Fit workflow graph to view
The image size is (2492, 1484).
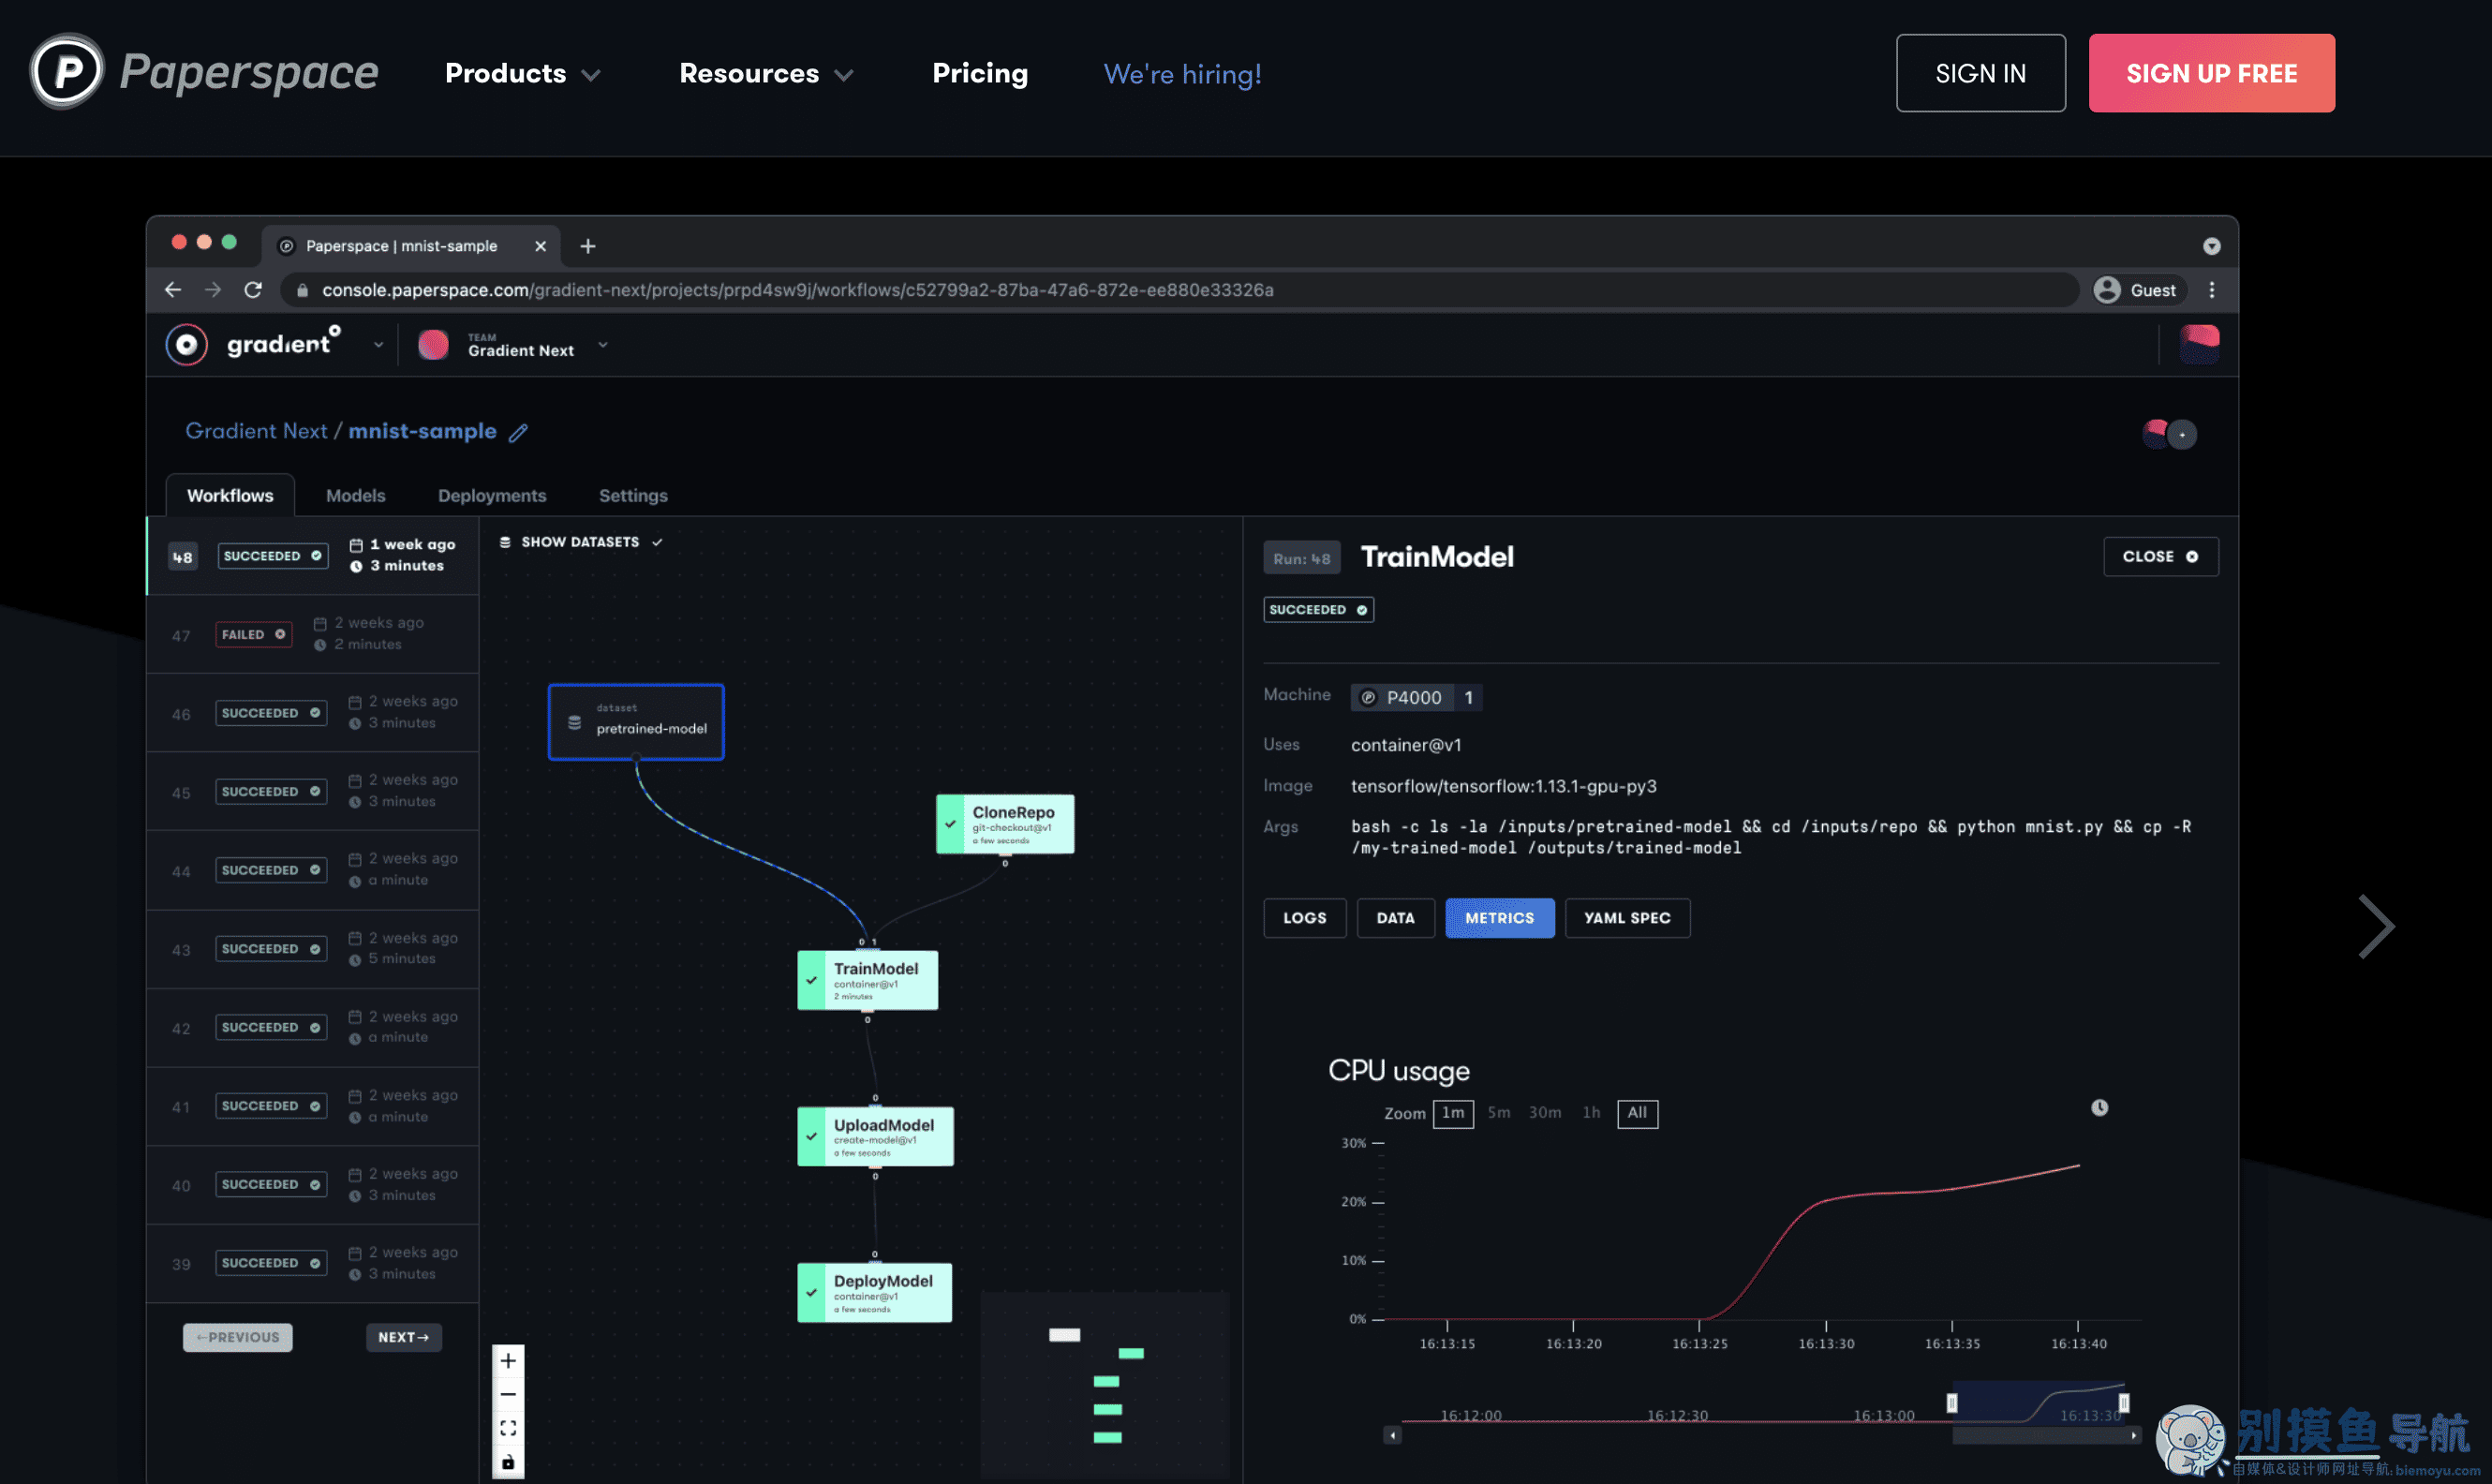coord(508,1428)
